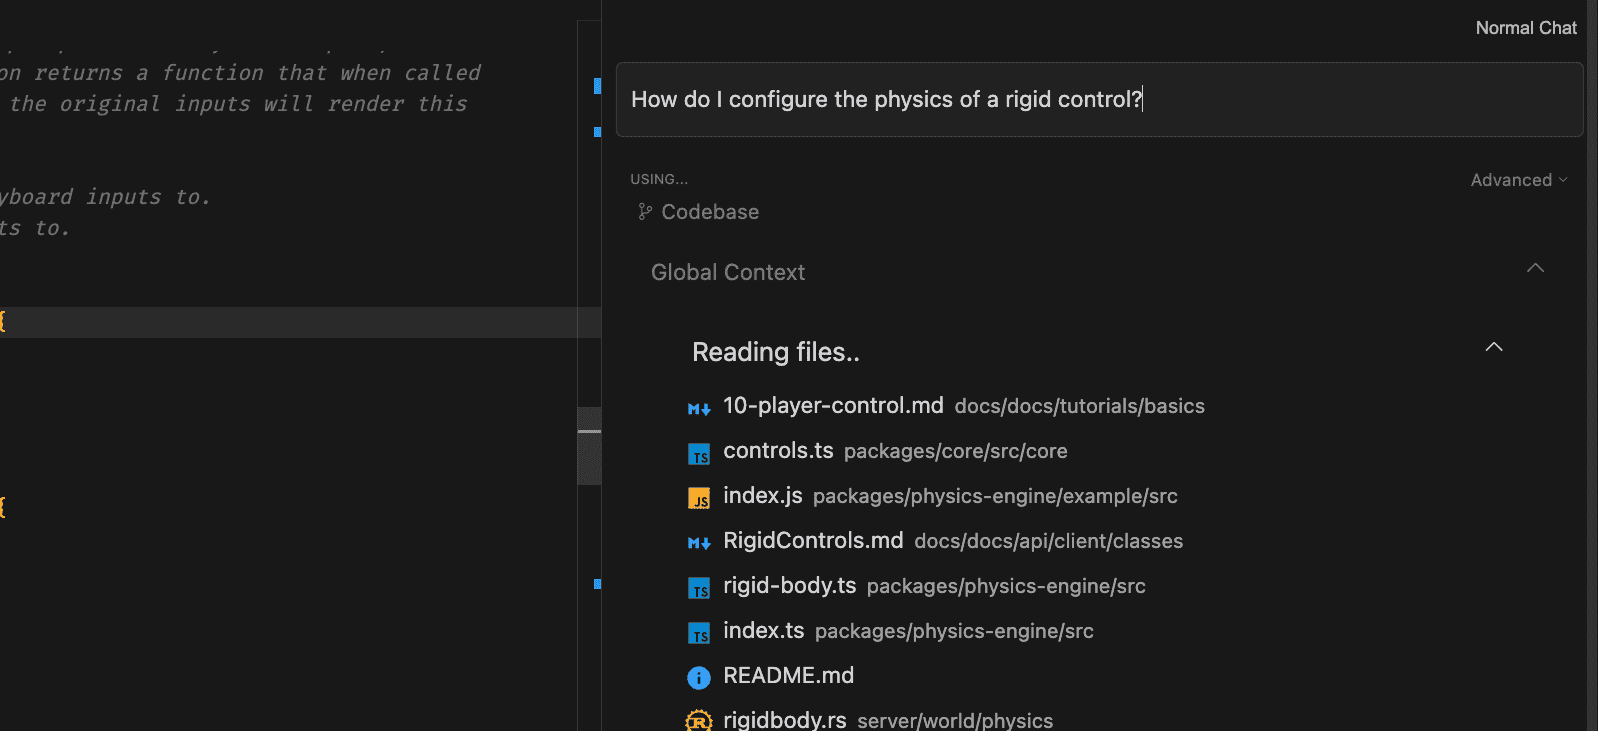This screenshot has height=731, width=1598.
Task: Click into the chat question input field
Action: click(x=1099, y=99)
